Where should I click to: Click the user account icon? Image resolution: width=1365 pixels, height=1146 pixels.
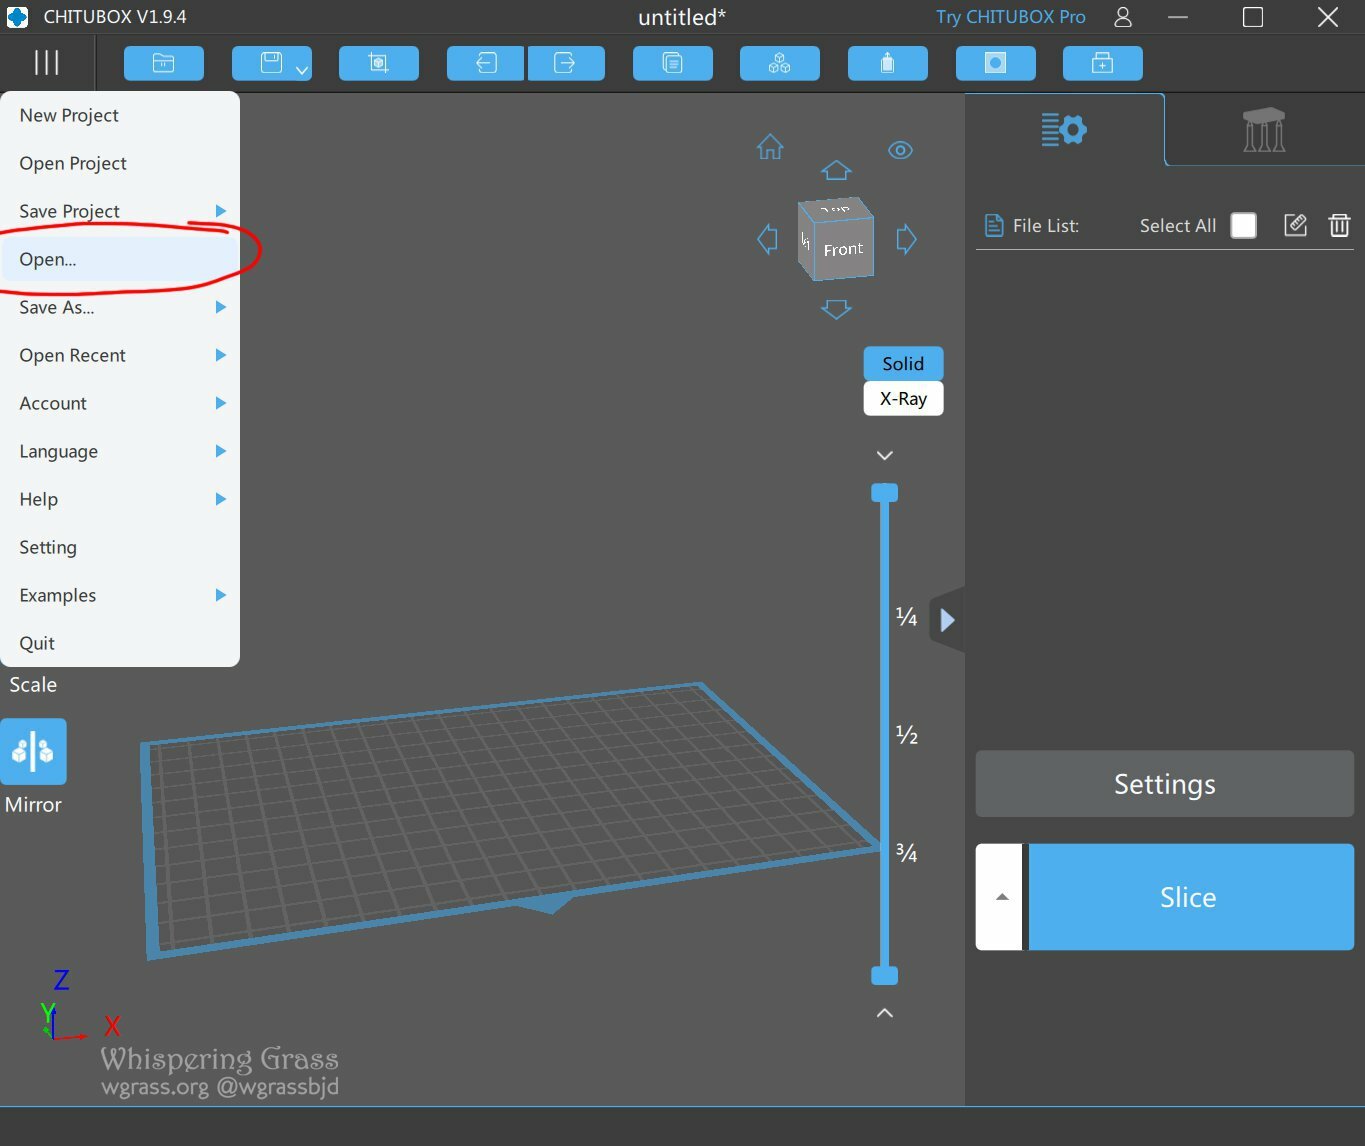pyautogui.click(x=1123, y=17)
